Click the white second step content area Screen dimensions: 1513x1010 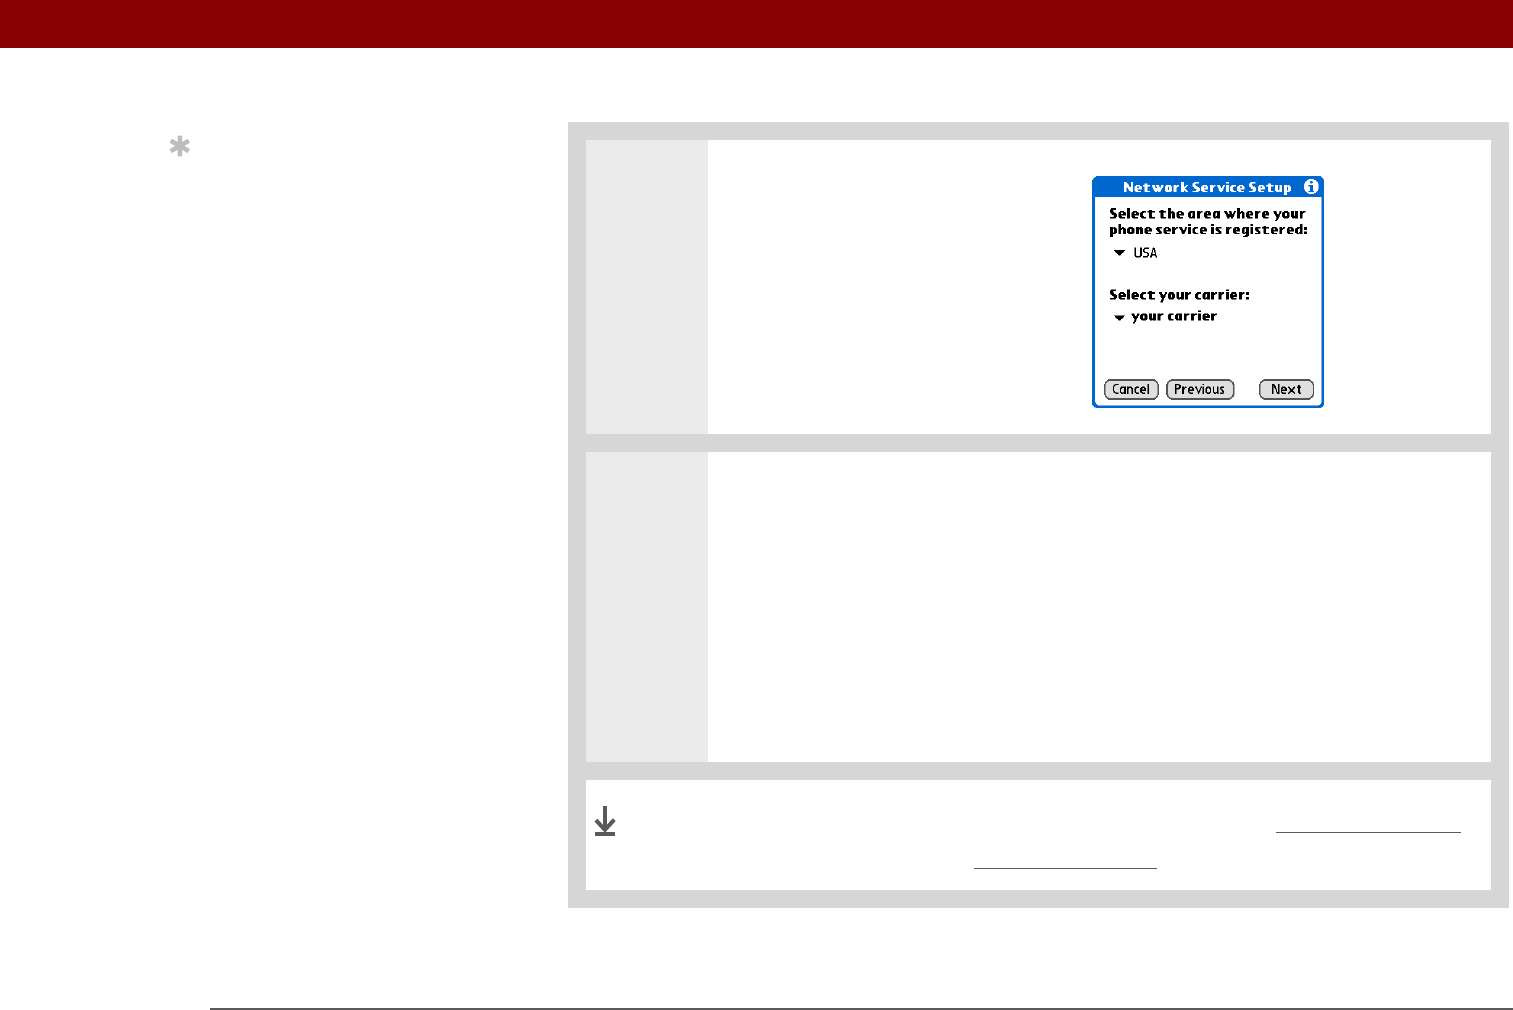tap(1099, 607)
